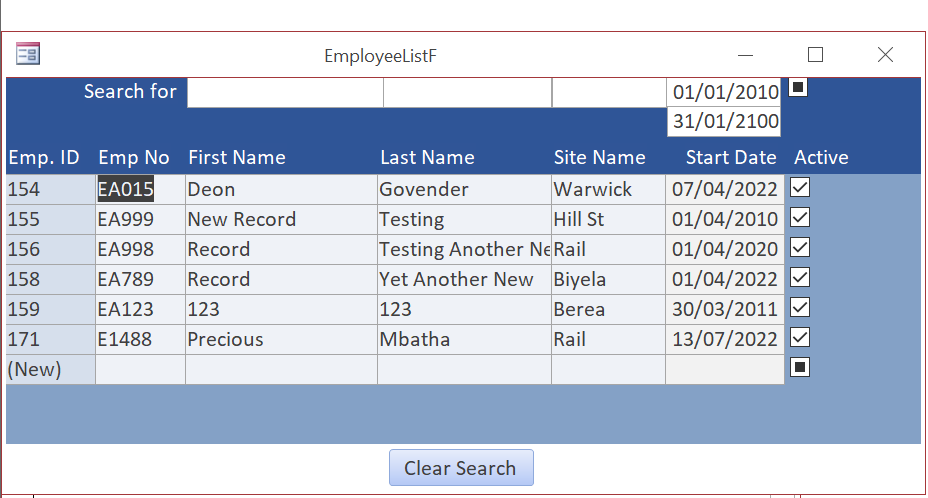The width and height of the screenshot is (928, 498).
Task: Select the Warwick site name cell
Action: coord(608,189)
